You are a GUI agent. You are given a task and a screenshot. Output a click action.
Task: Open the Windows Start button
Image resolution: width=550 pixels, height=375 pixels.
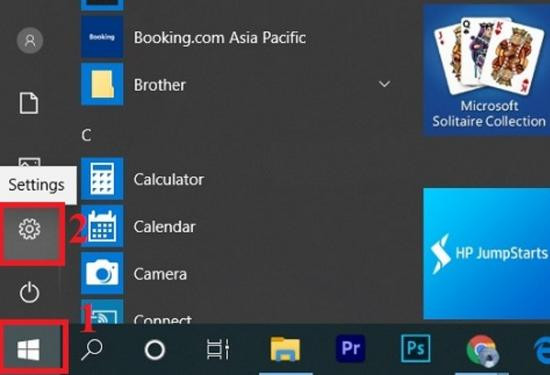coord(29,349)
